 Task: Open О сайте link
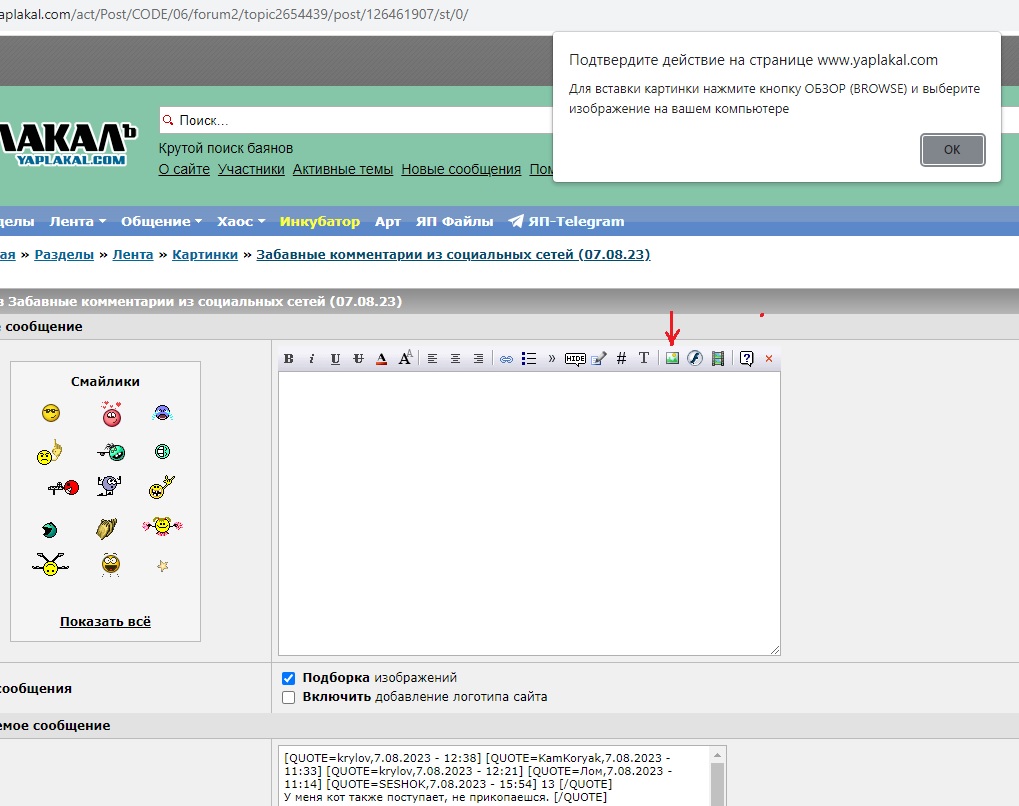[184, 170]
